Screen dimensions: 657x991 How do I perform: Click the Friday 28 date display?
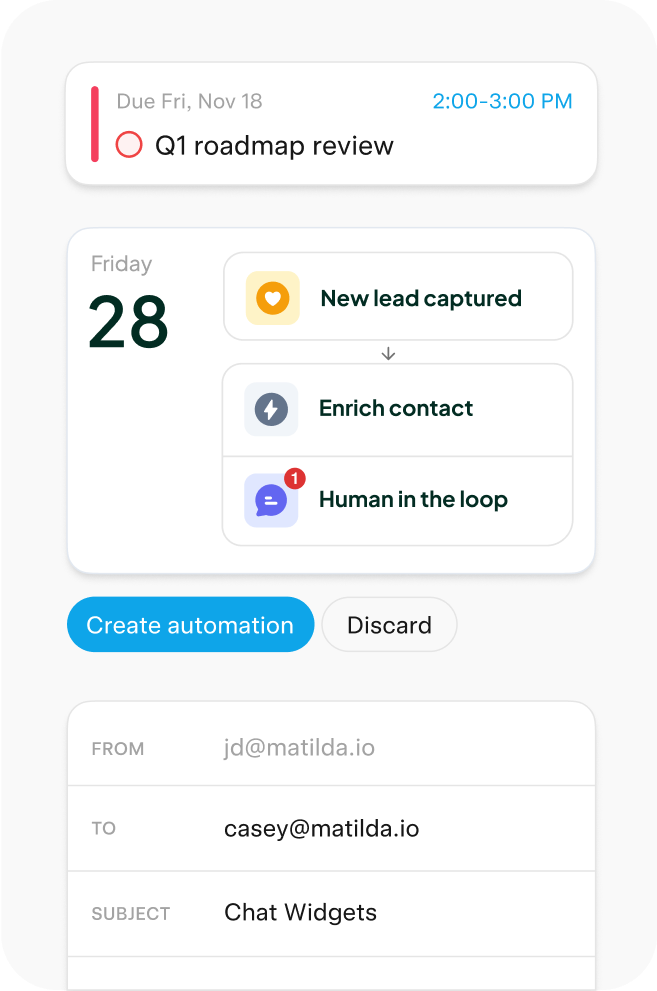(x=128, y=307)
